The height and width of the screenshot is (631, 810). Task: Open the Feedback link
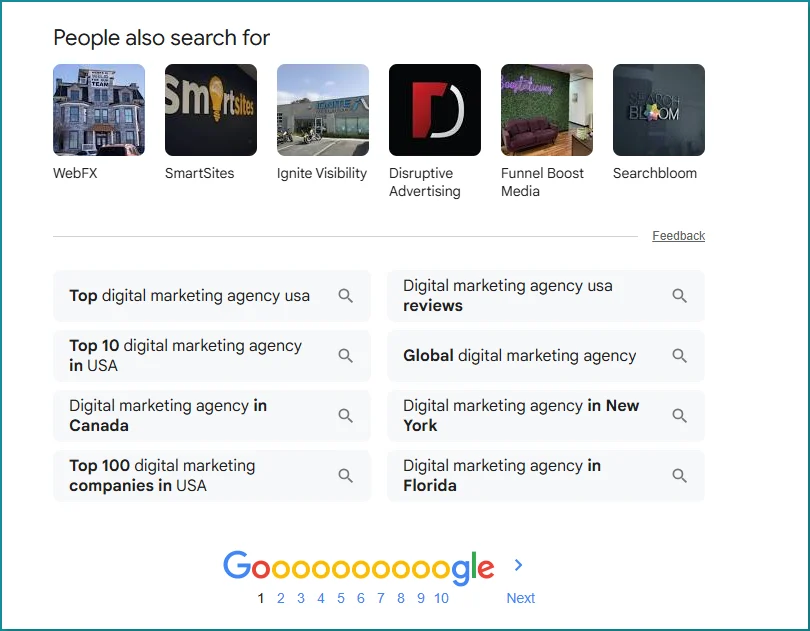click(x=678, y=236)
